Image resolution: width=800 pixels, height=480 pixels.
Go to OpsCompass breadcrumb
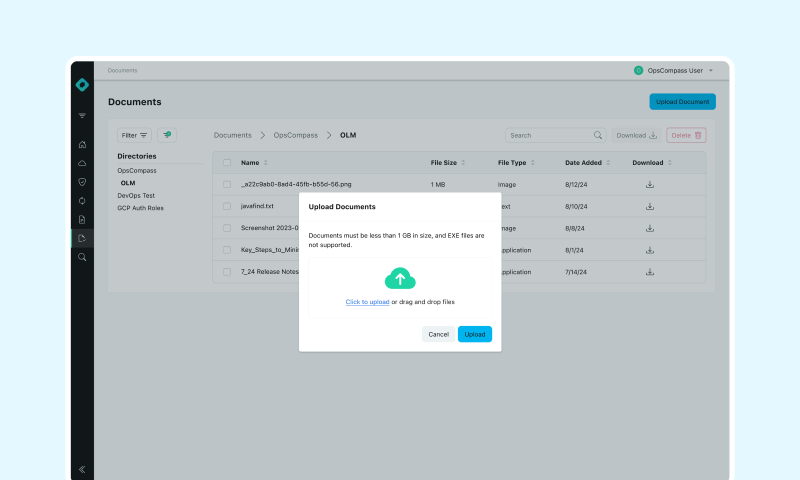tap(295, 135)
